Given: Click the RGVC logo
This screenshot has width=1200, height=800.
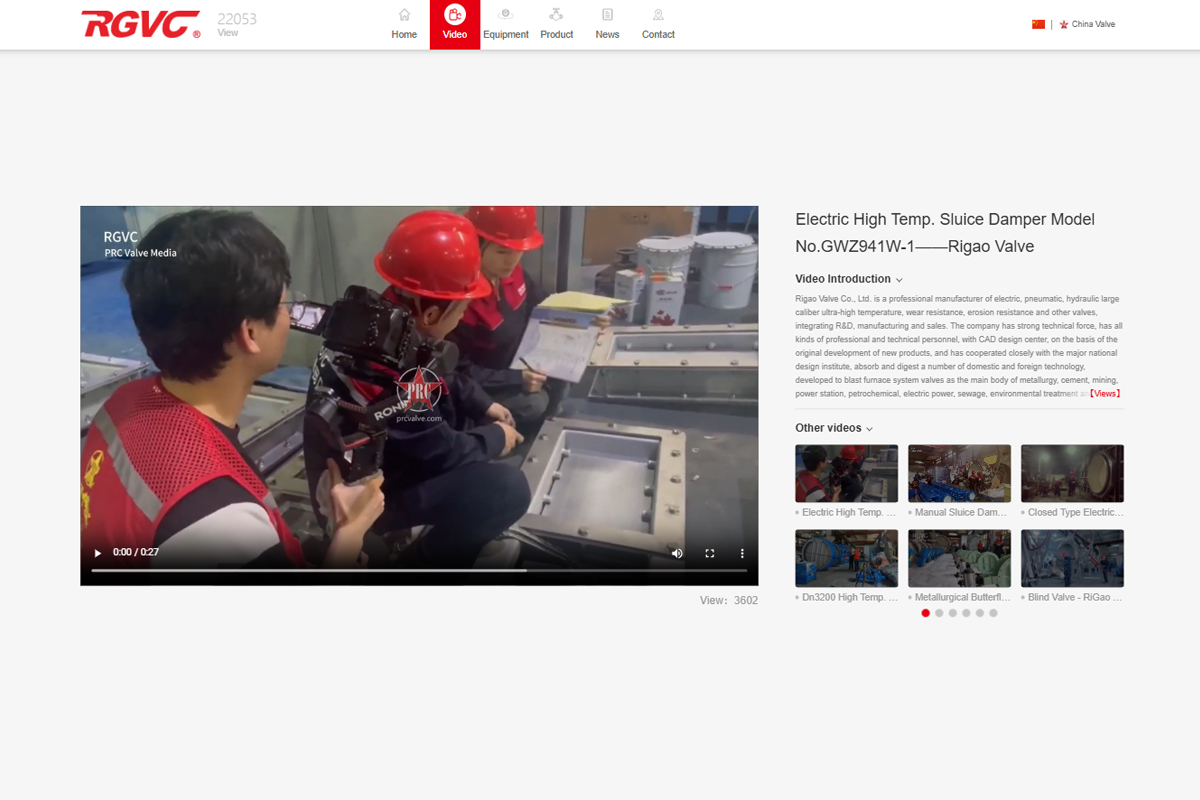Looking at the screenshot, I should click(x=141, y=24).
